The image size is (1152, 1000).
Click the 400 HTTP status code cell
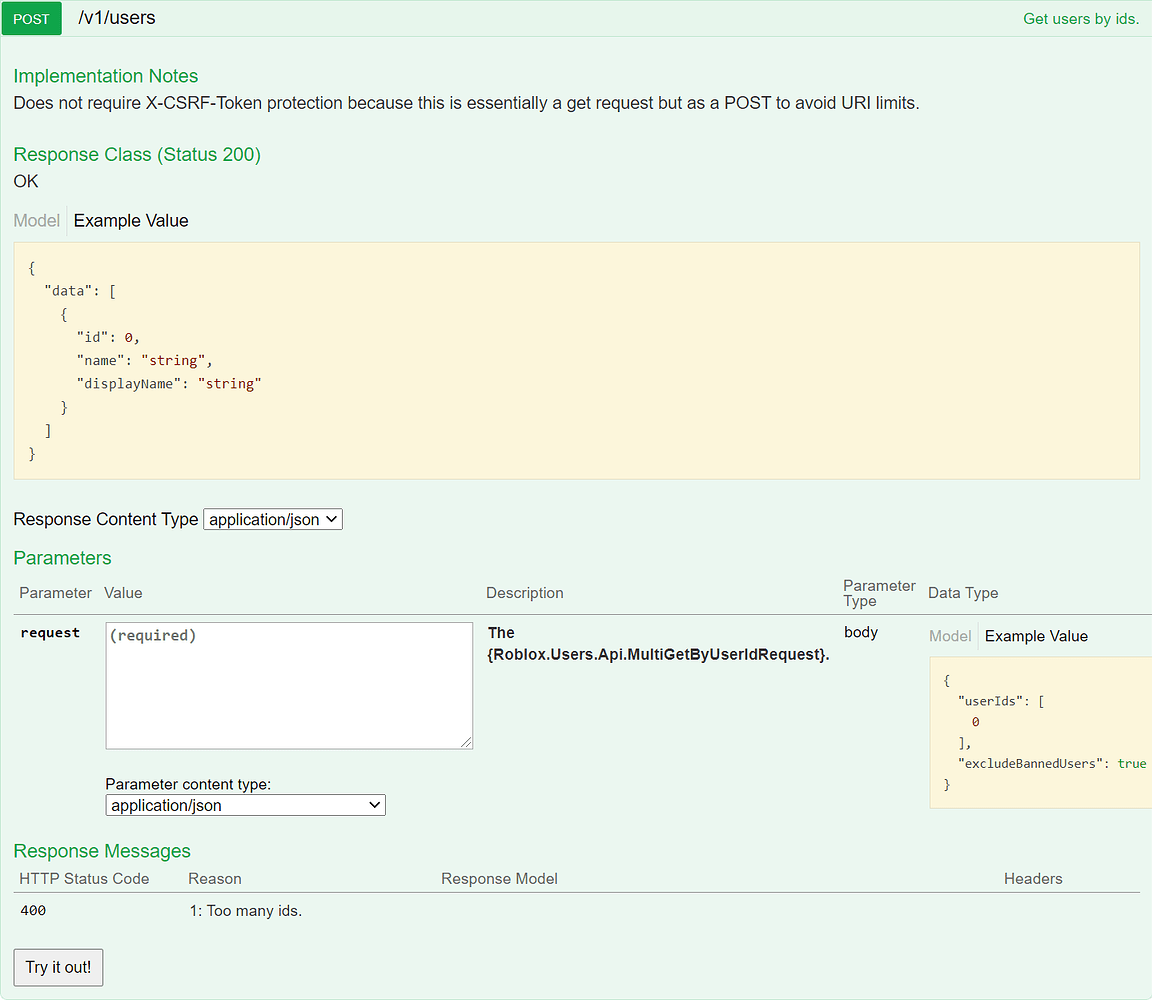(x=33, y=910)
